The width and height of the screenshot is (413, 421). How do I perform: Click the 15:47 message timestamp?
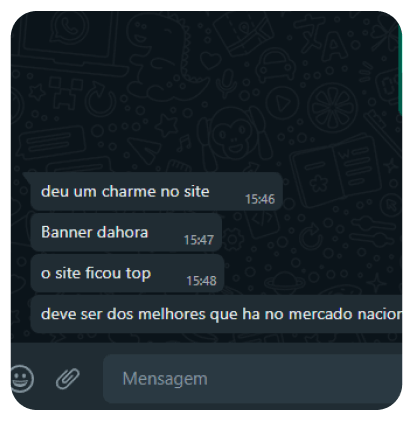coord(199,240)
